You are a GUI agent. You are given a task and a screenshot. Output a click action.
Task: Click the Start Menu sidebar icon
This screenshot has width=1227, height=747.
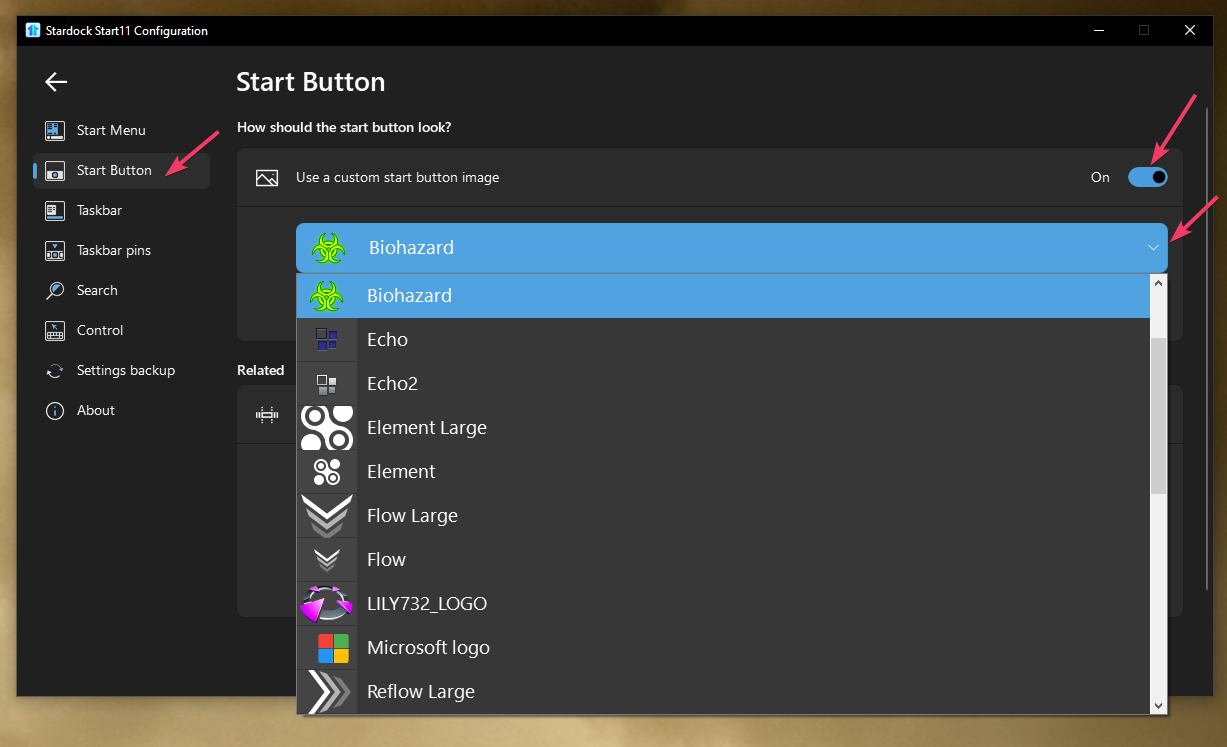click(x=55, y=131)
